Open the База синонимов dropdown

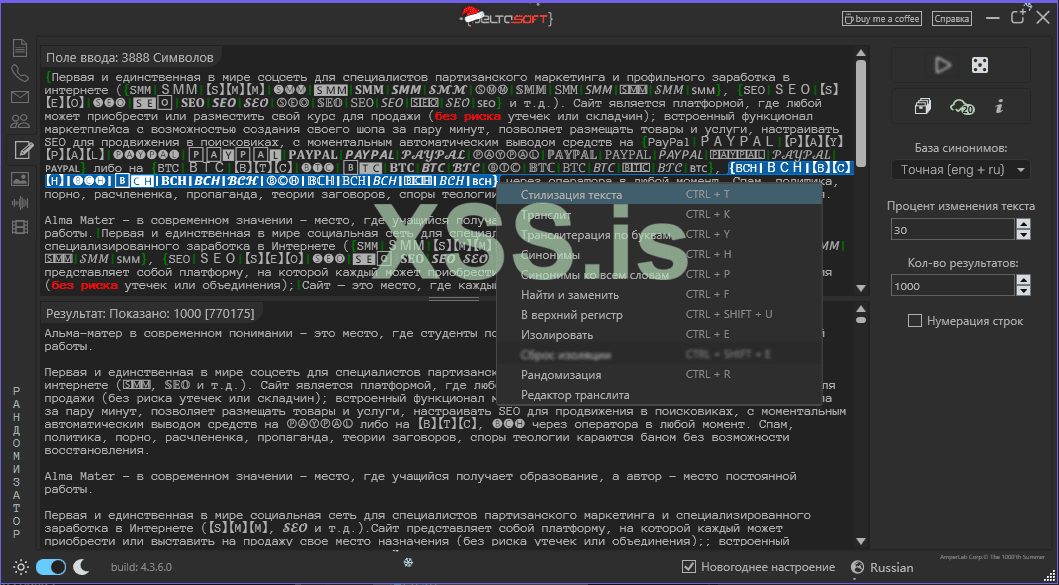tap(960, 168)
